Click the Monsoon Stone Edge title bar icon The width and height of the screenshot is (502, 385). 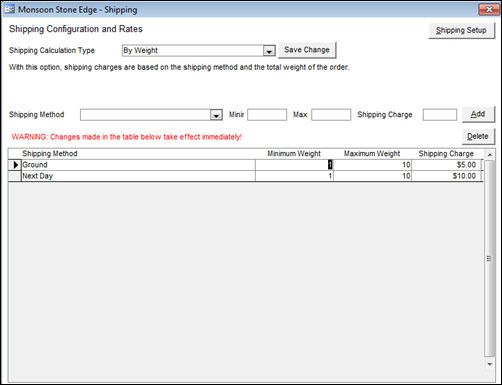coord(9,9)
